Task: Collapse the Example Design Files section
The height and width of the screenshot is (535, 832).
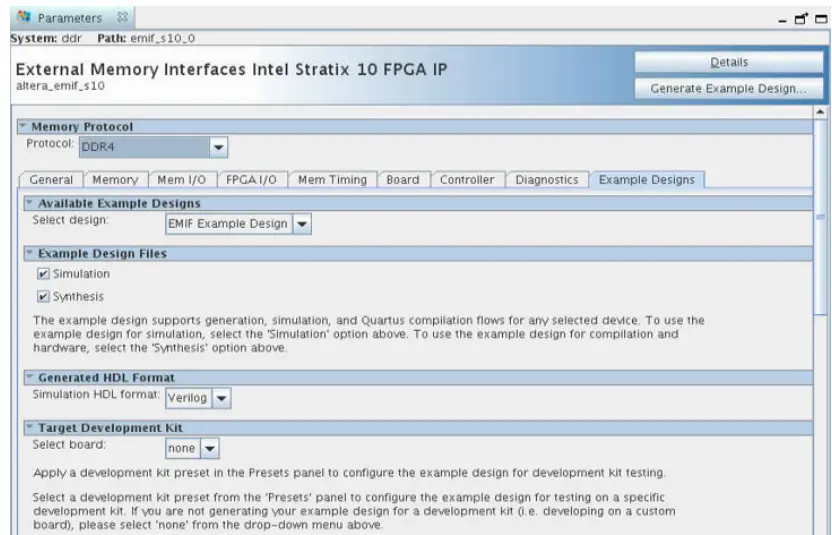Action: coord(30,253)
